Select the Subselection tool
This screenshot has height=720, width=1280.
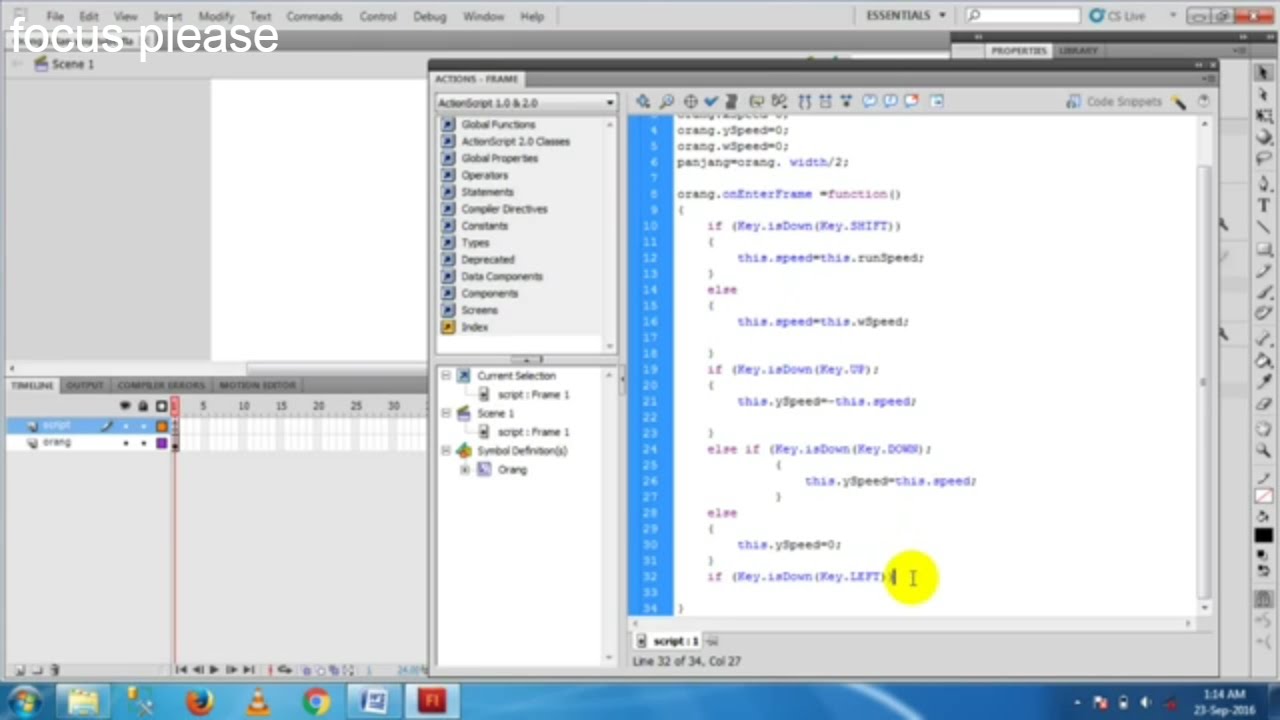click(1264, 96)
